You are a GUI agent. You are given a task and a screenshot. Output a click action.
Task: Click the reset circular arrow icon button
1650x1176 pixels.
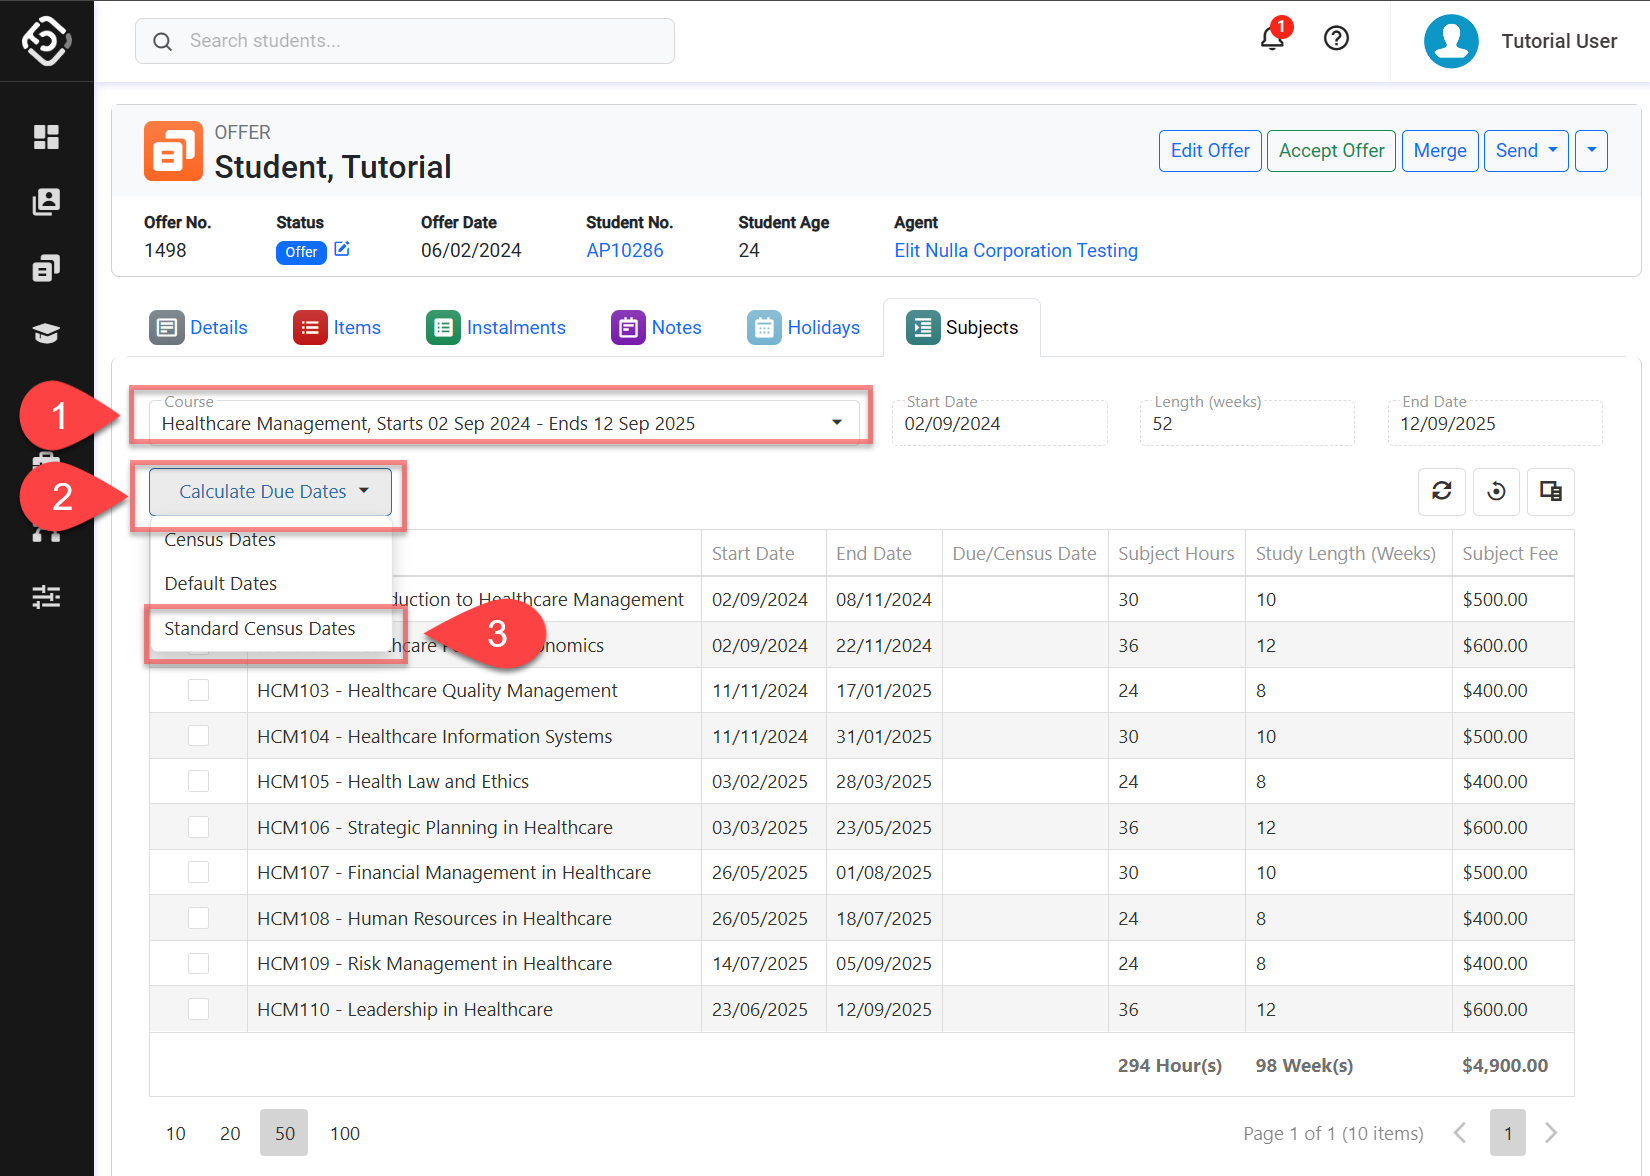(x=1496, y=491)
